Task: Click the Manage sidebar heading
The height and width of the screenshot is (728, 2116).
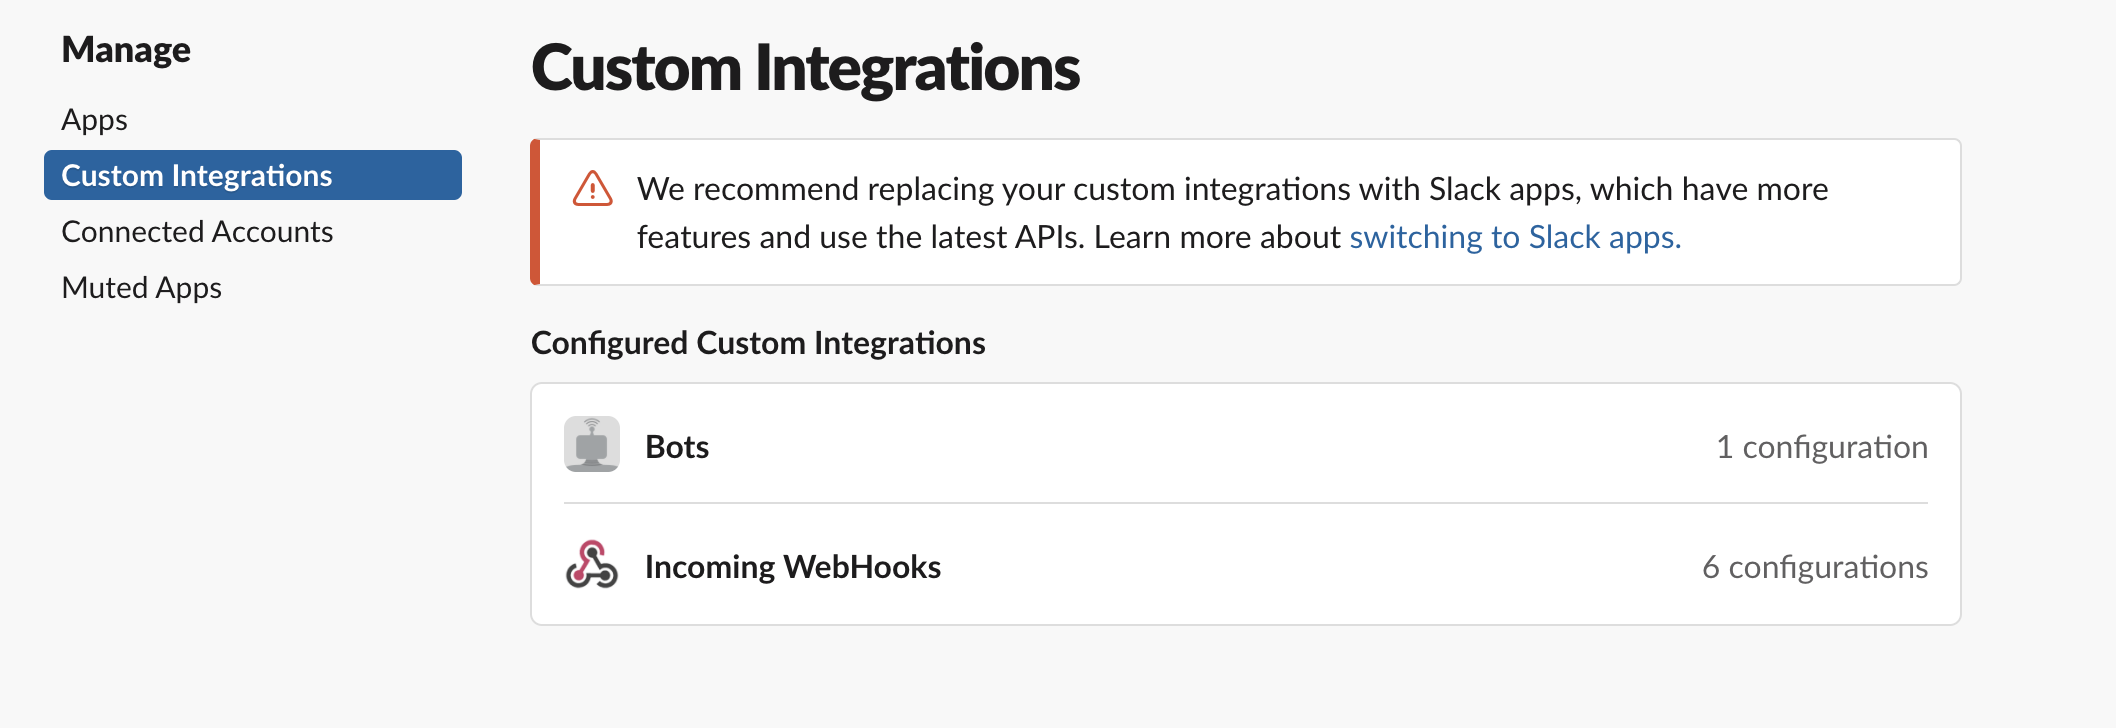Action: tap(126, 50)
